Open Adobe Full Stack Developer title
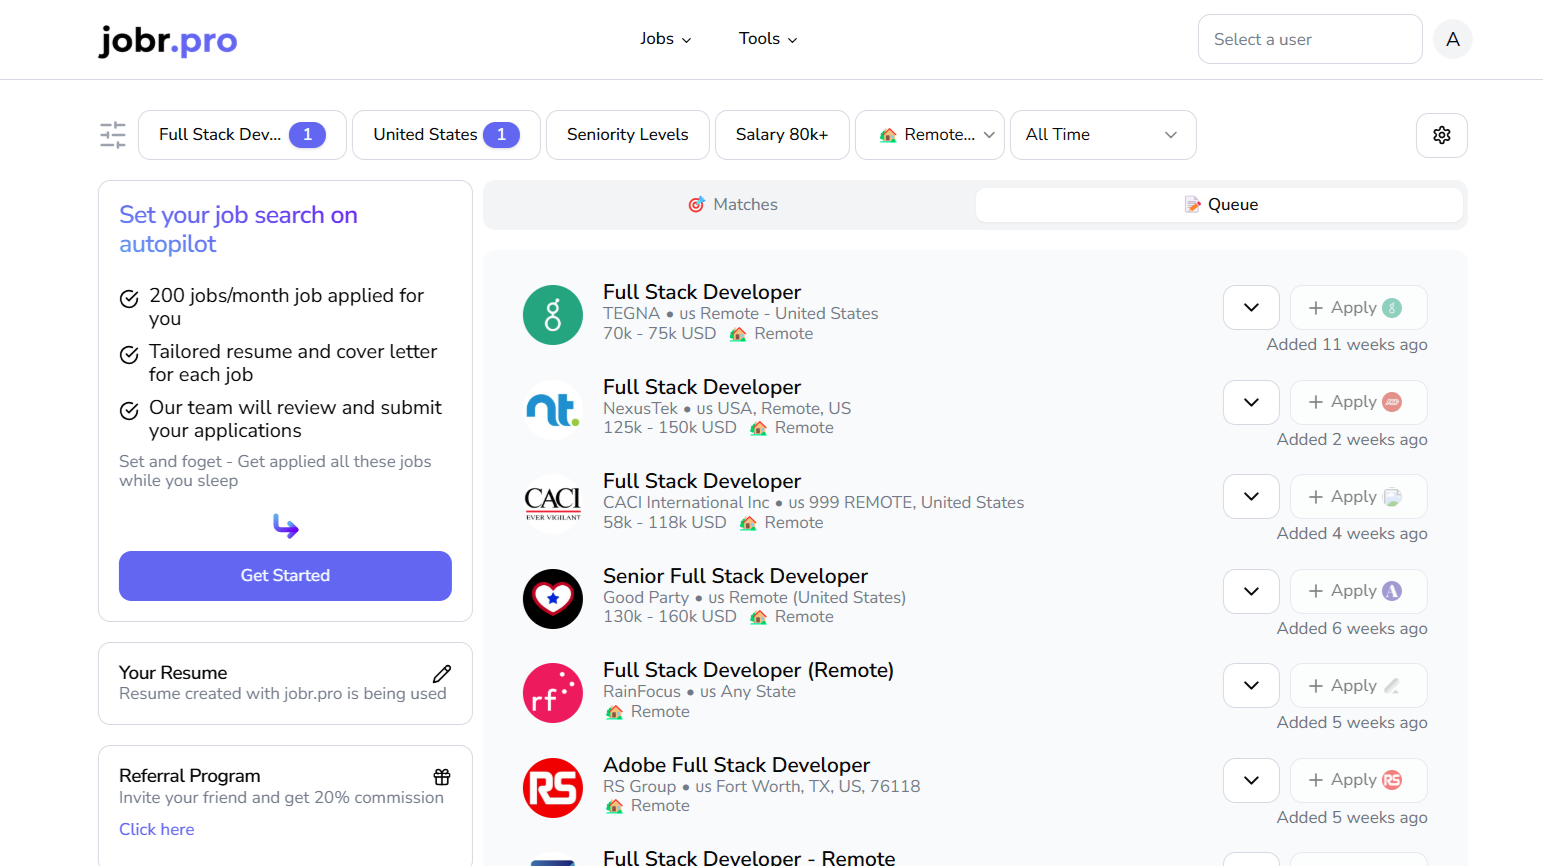1543x866 pixels. (736, 765)
